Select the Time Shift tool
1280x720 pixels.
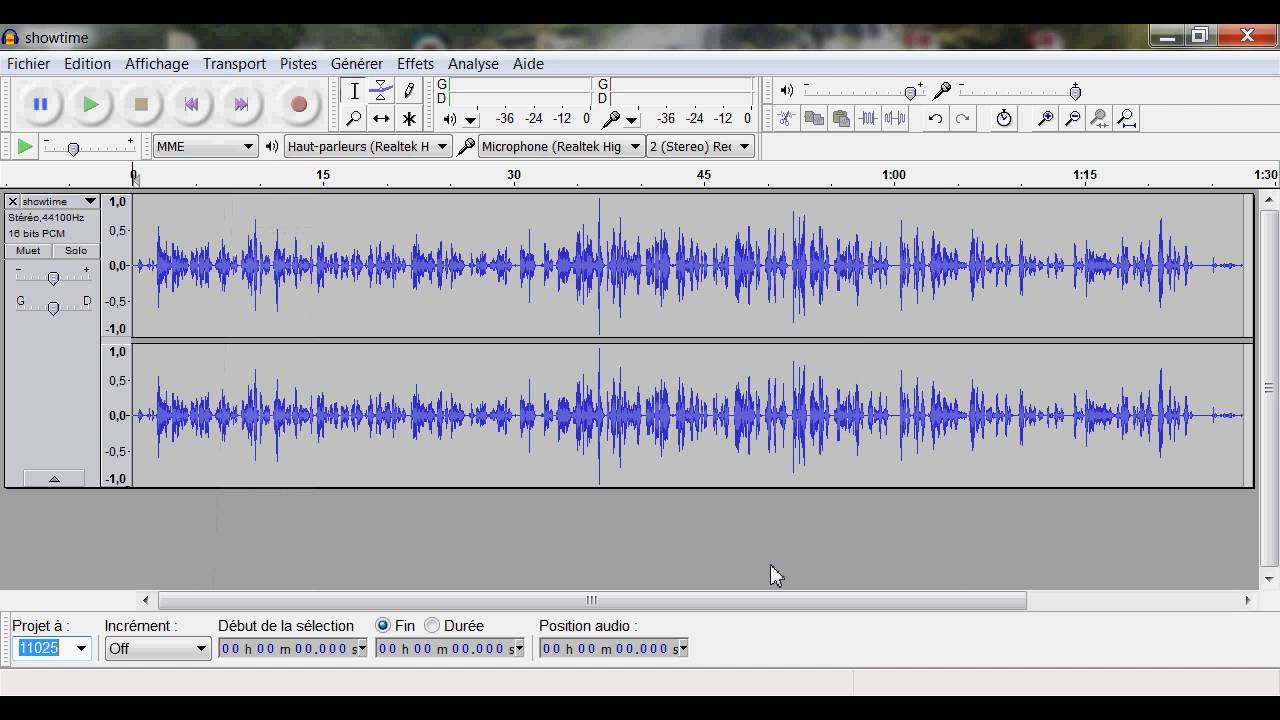click(381, 119)
